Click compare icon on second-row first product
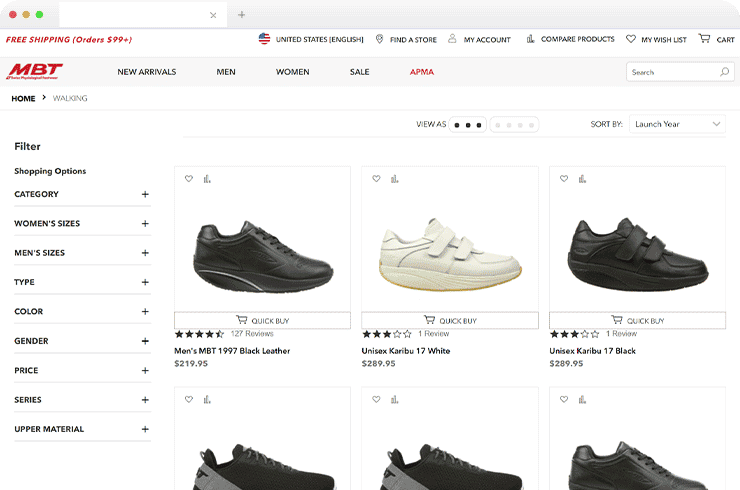The width and height of the screenshot is (740, 490). tap(207, 399)
